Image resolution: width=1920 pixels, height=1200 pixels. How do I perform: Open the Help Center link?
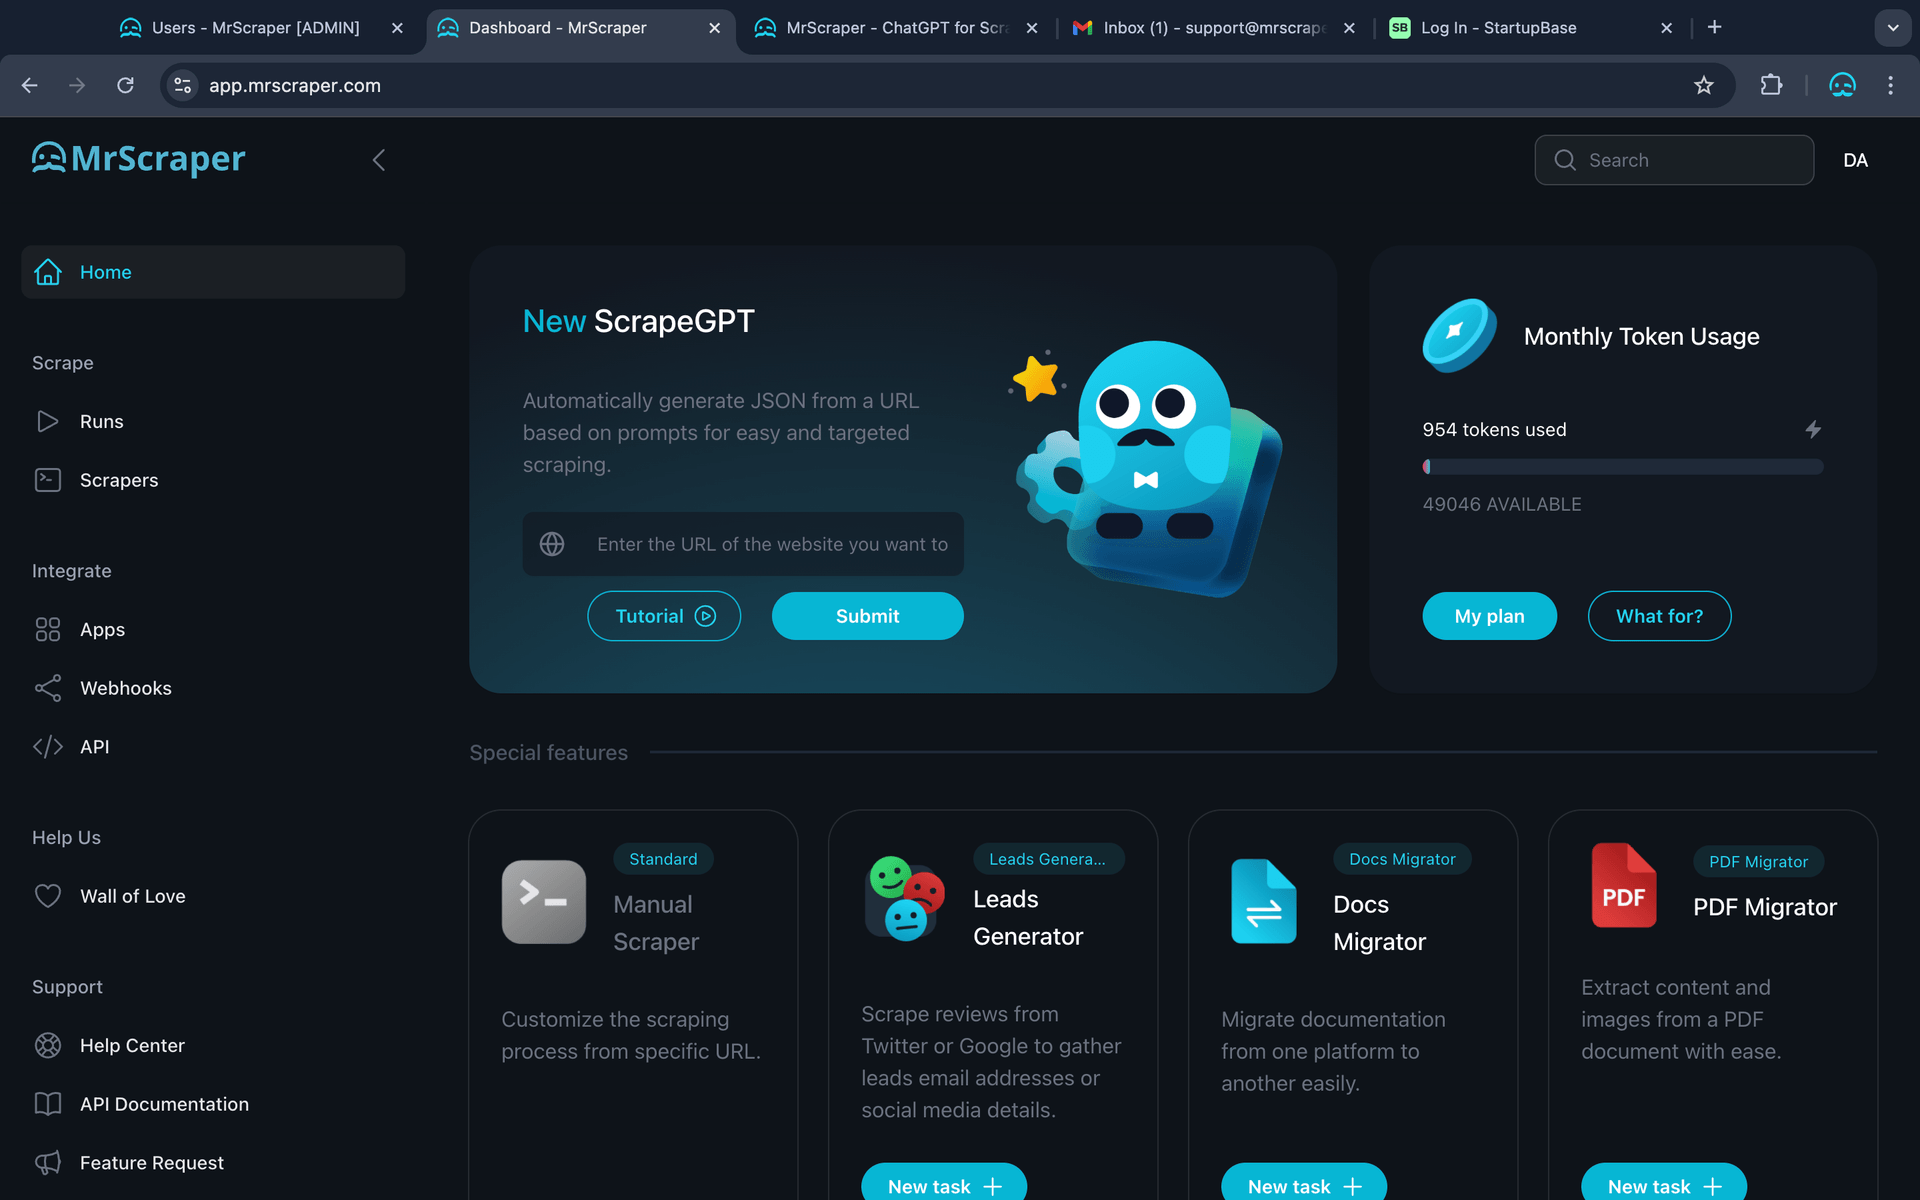tap(132, 1045)
